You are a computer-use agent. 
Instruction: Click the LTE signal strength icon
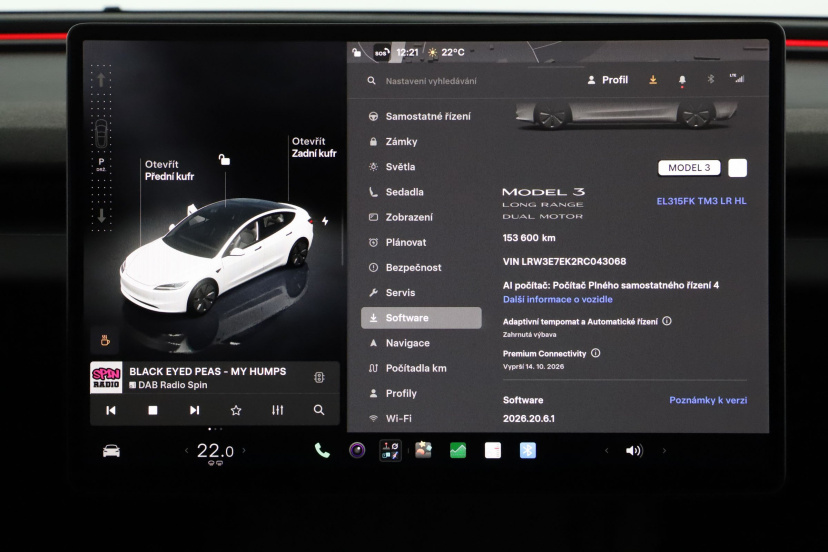(x=737, y=78)
